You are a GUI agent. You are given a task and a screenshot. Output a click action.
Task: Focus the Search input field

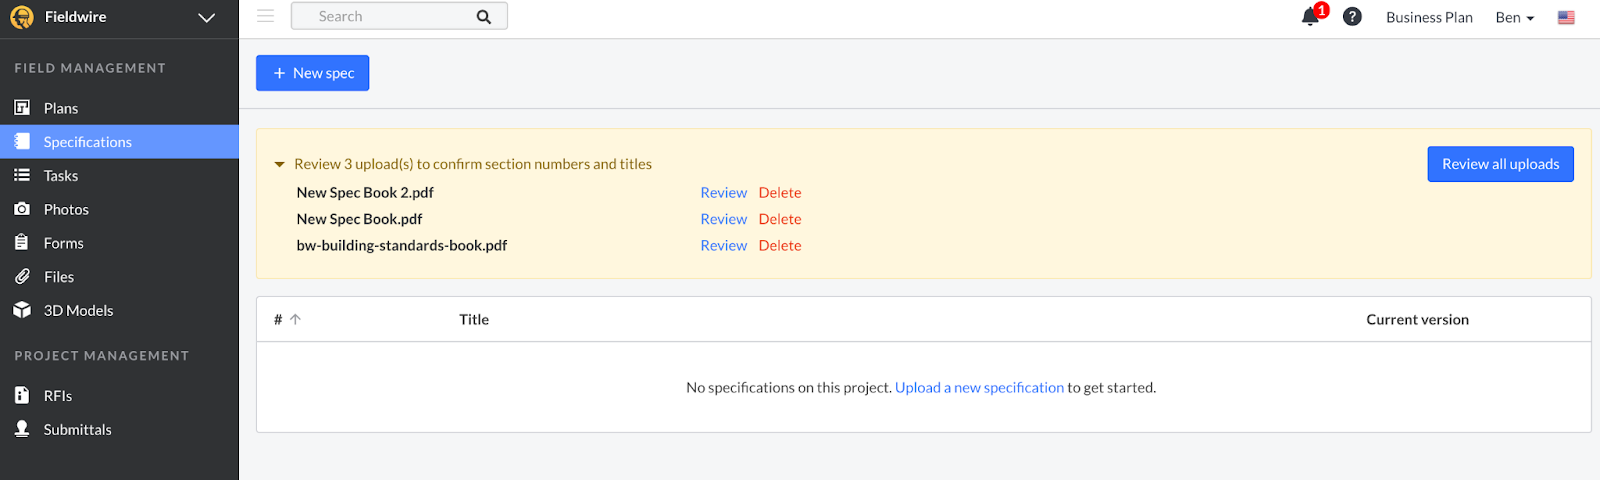(390, 17)
